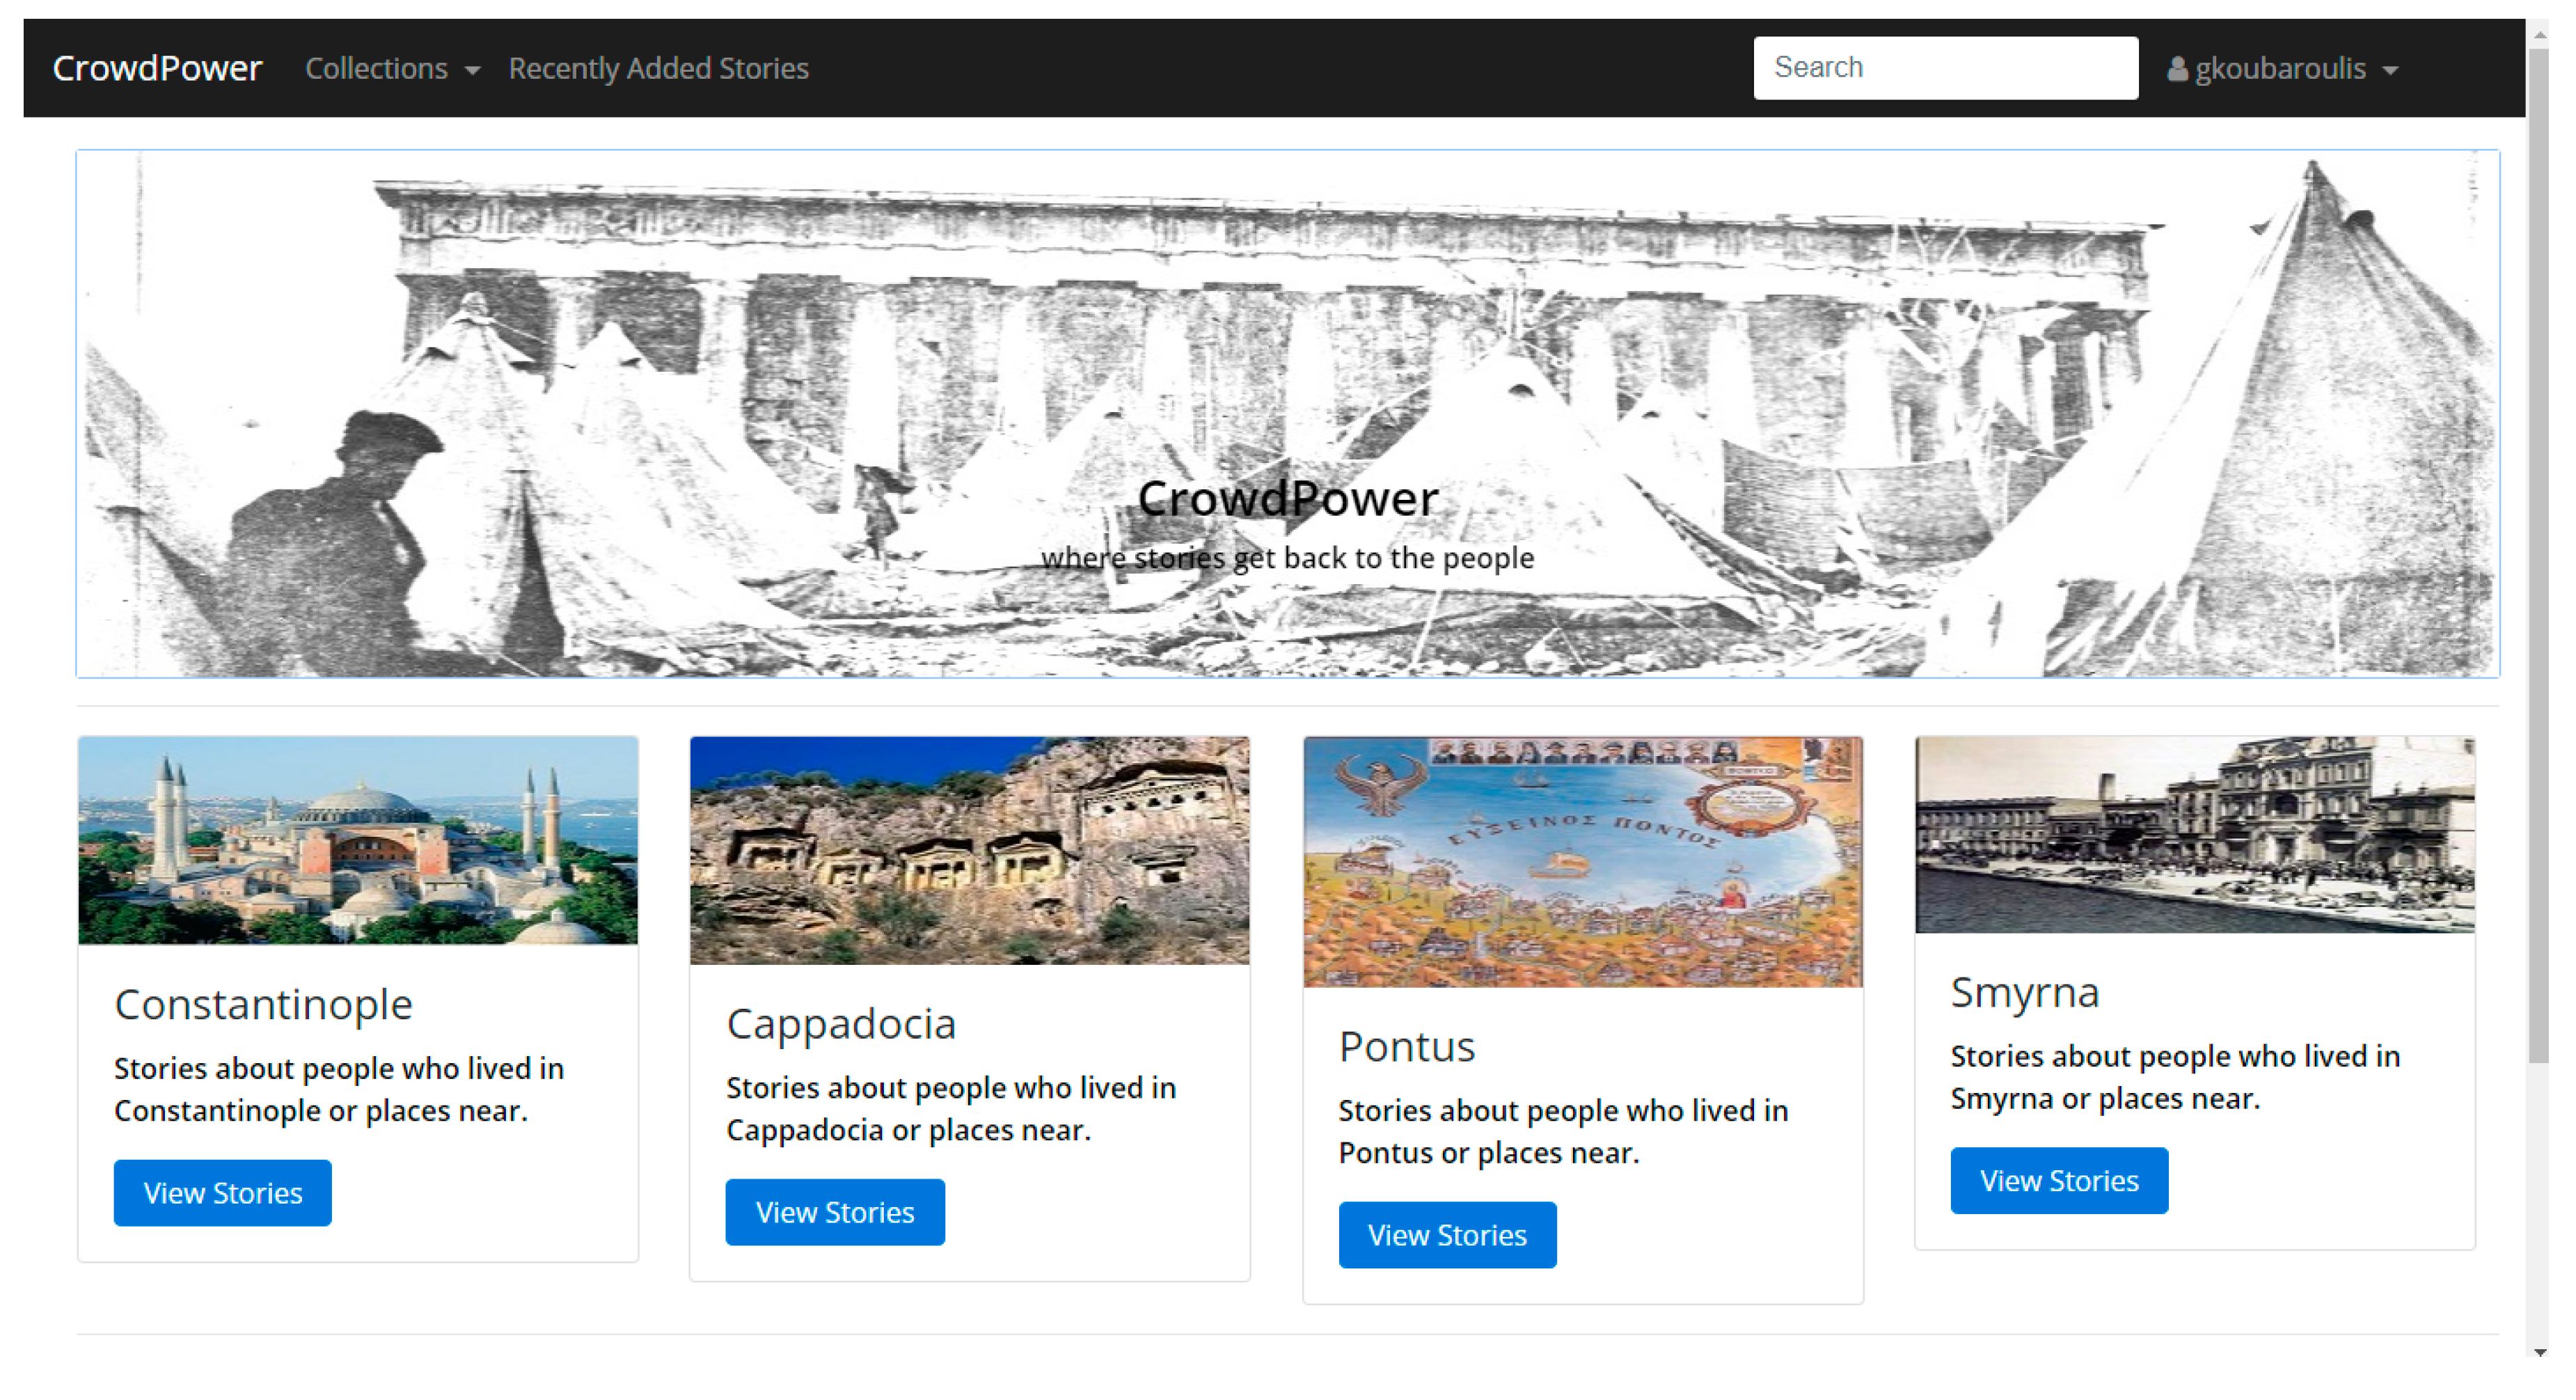Screen dimensions: 2576x1400
Task: Click the scrollbar up arrow
Action: (2539, 34)
